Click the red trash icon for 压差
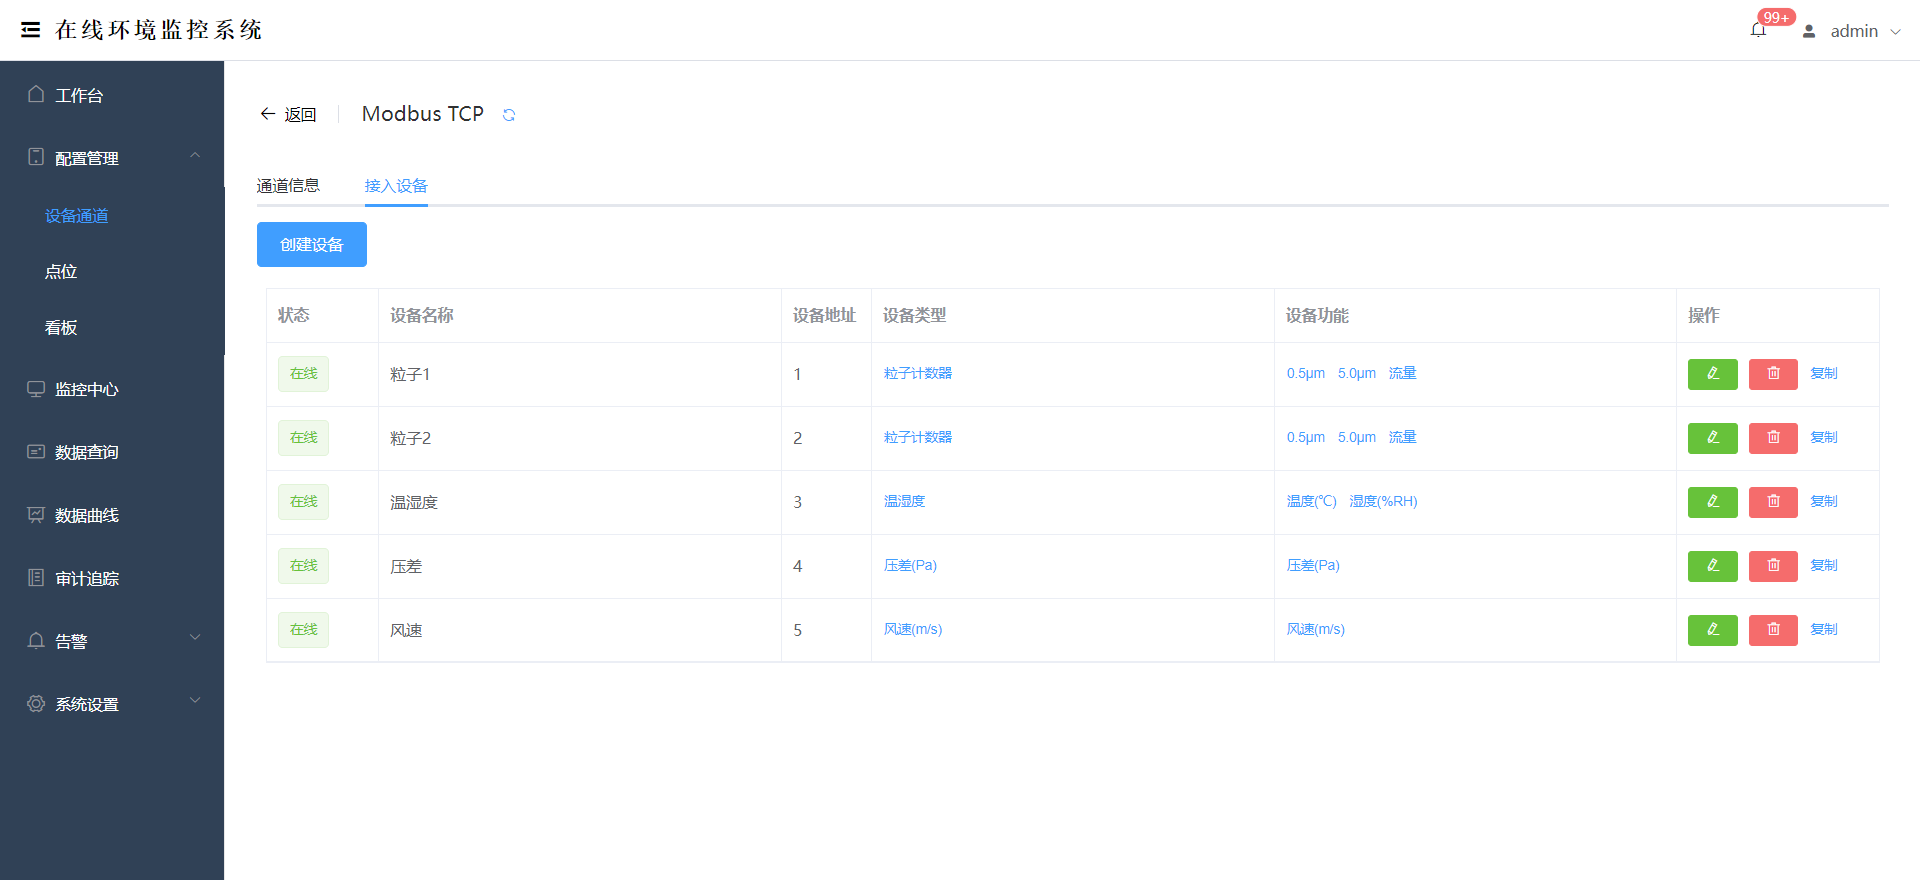Screen dimensions: 1920x880 click(x=1773, y=566)
